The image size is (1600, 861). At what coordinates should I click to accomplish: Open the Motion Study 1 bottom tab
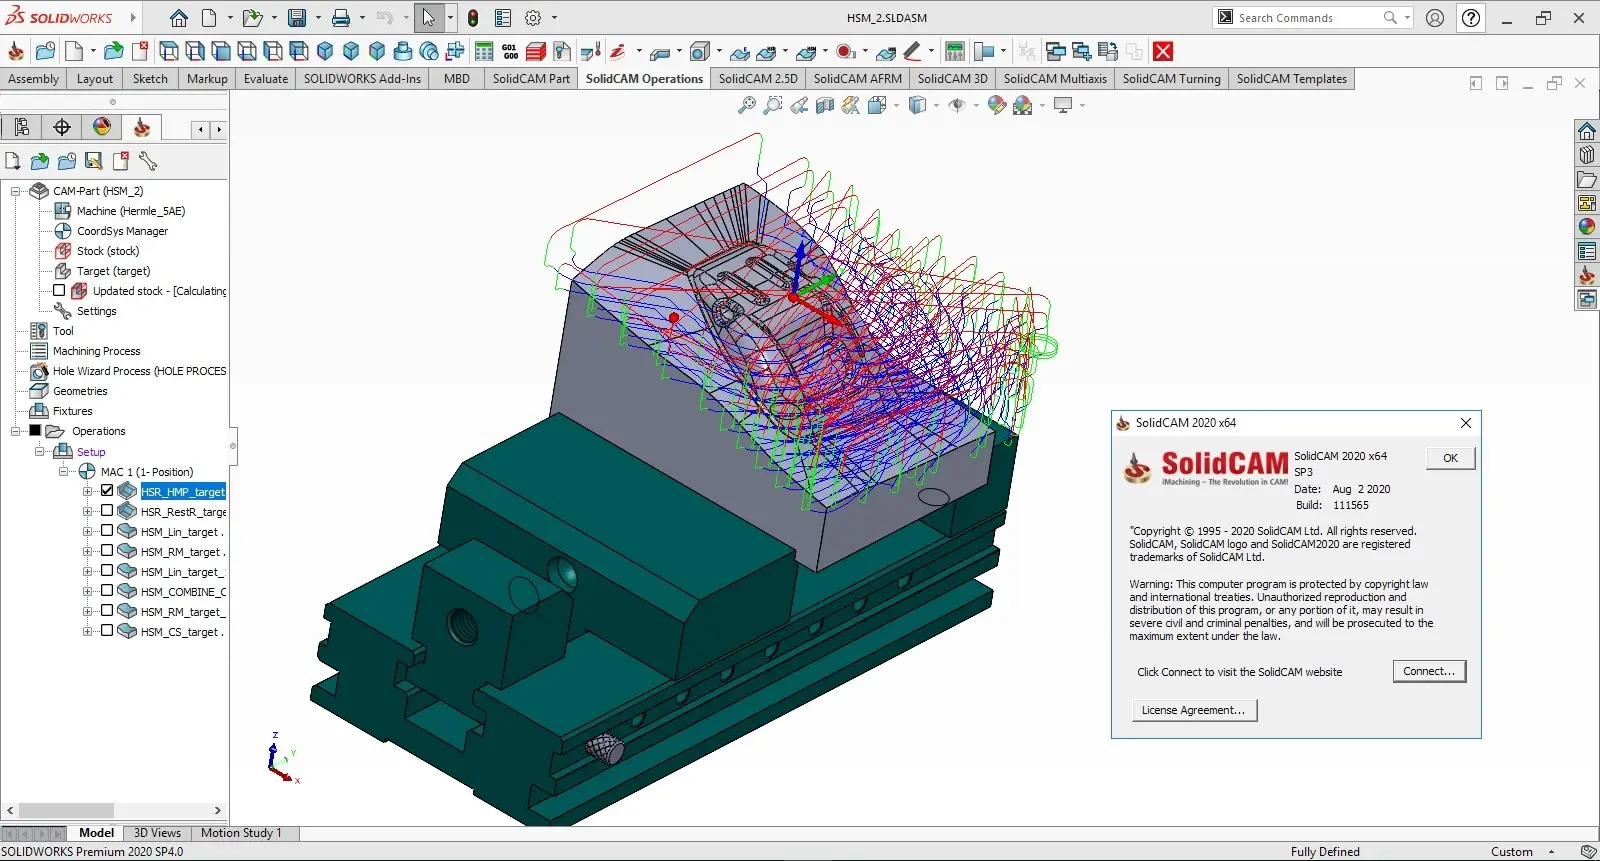pyautogui.click(x=241, y=833)
